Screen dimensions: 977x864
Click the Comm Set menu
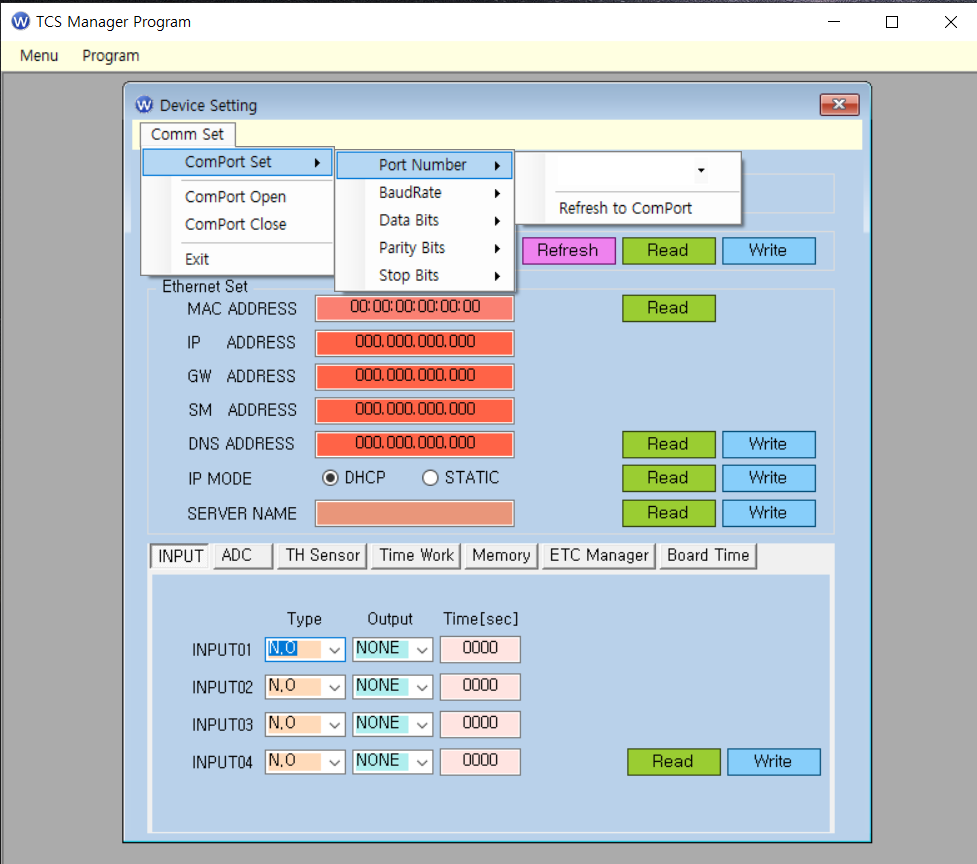click(187, 135)
